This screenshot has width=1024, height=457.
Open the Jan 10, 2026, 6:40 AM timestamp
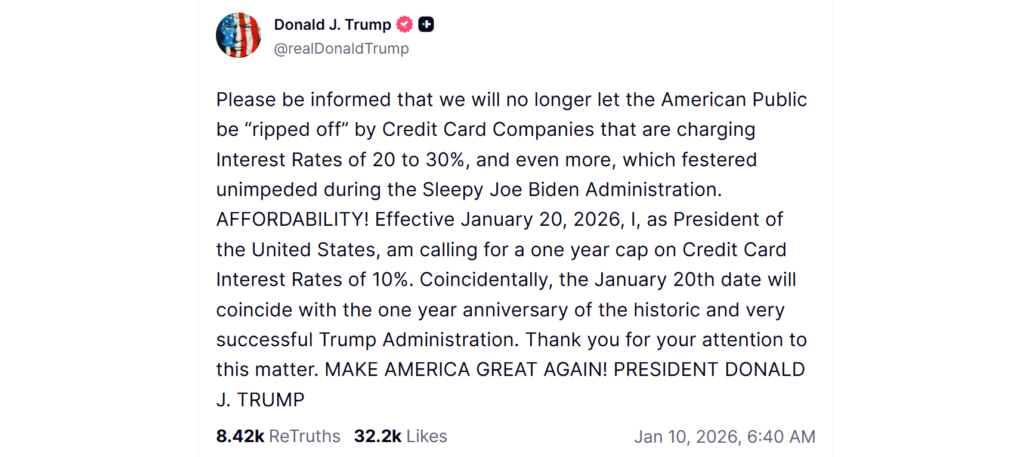[724, 436]
